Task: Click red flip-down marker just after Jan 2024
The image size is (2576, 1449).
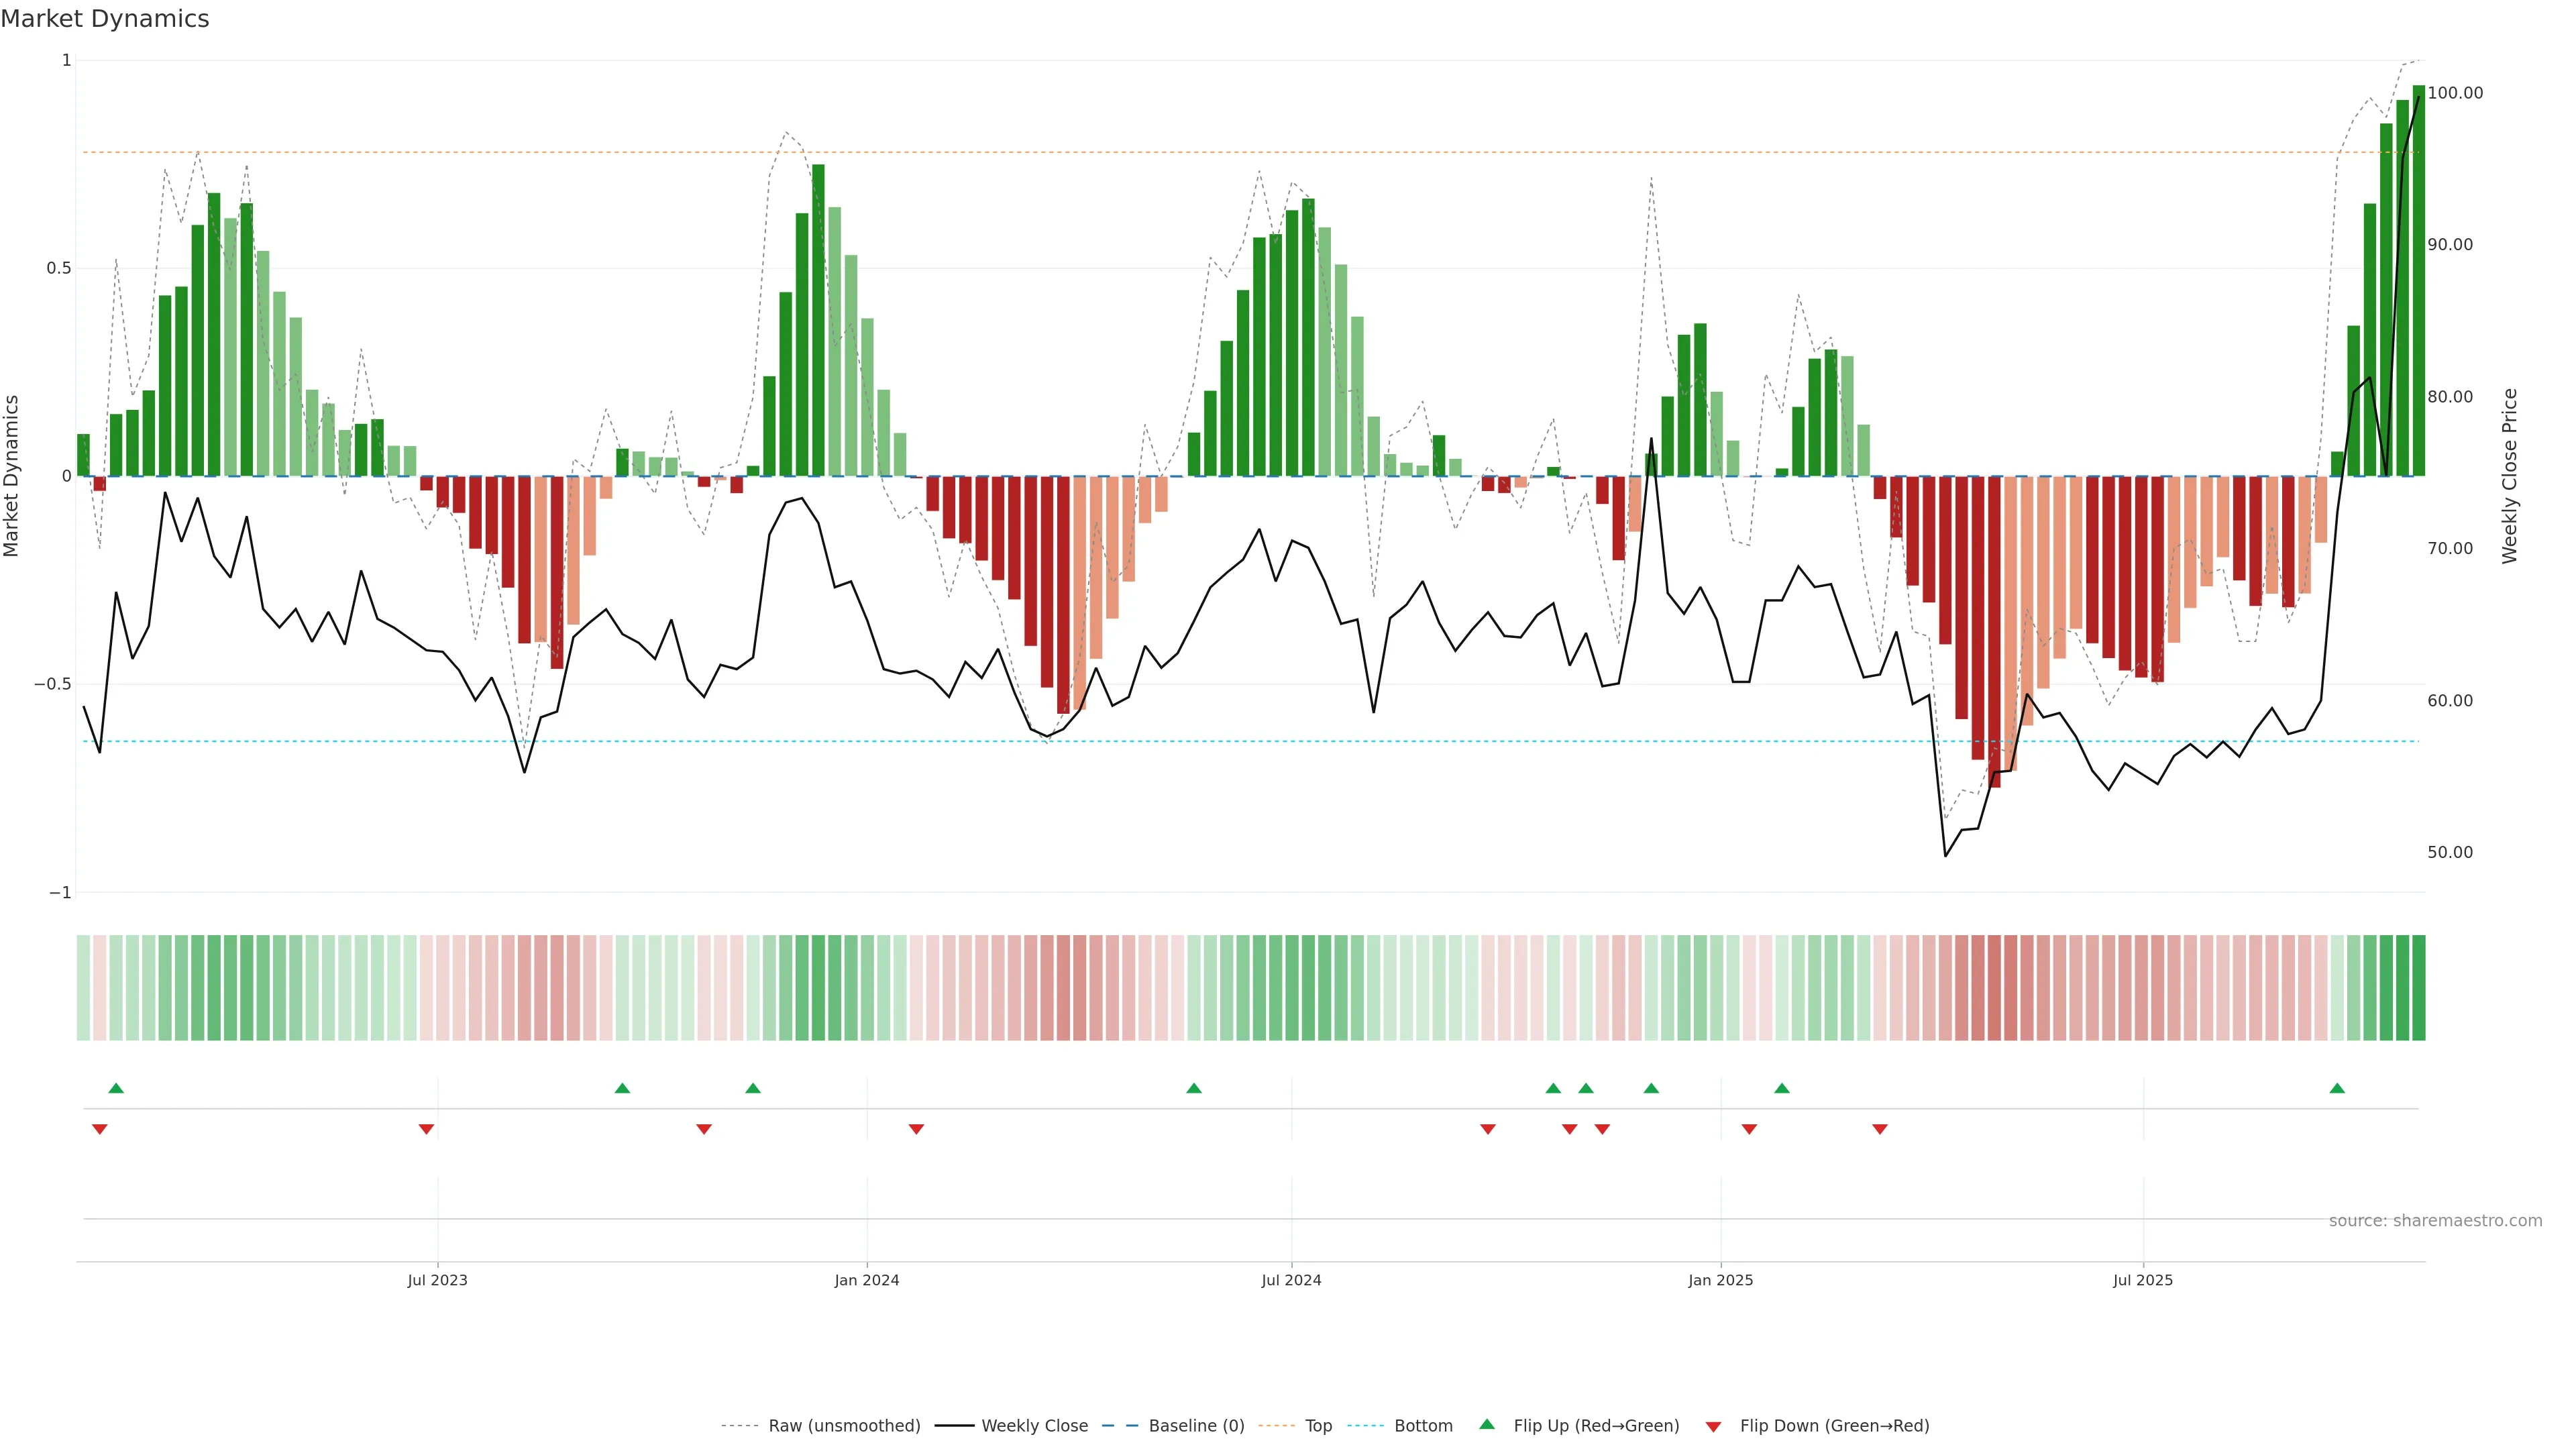Action: 916,1129
